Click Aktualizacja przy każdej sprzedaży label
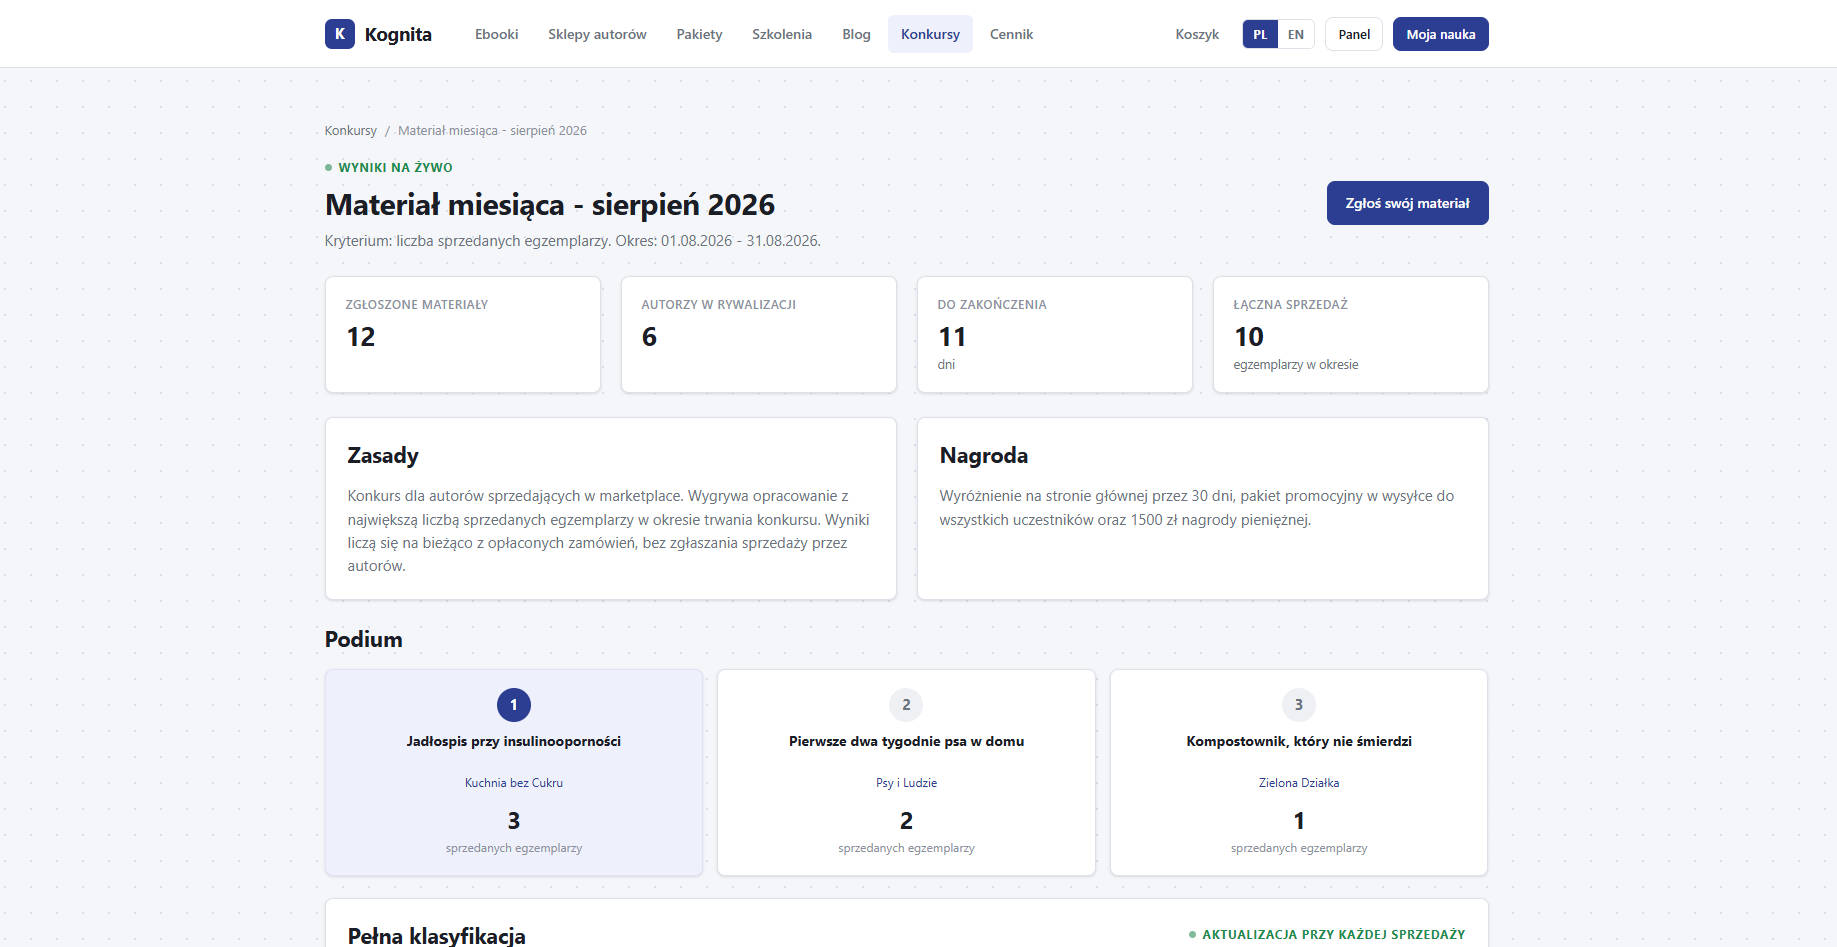Viewport: 1837px width, 947px height. 1333,935
